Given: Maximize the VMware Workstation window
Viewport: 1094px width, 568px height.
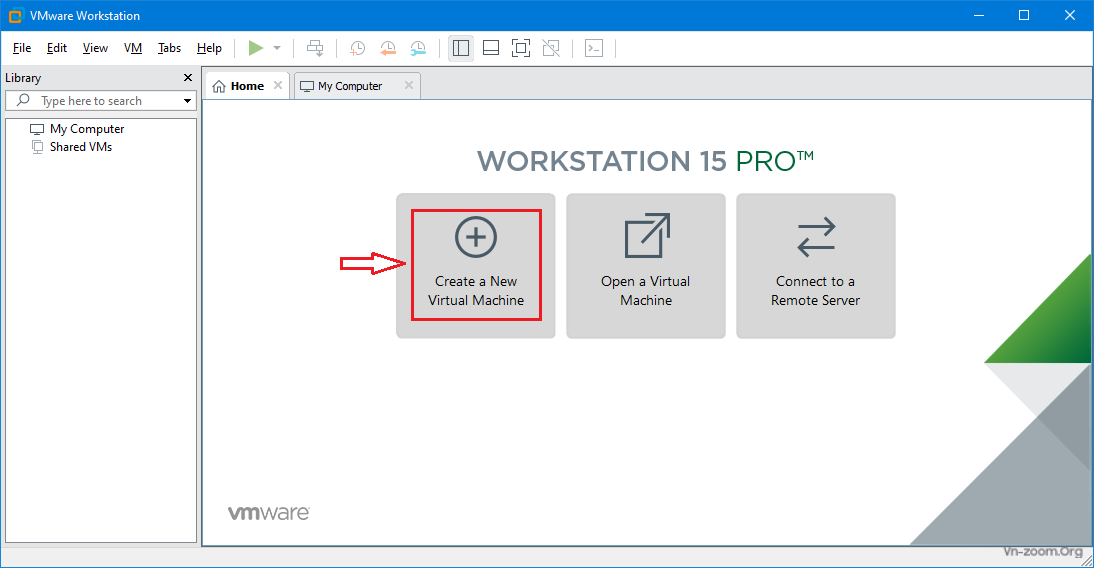Looking at the screenshot, I should coord(1024,15).
